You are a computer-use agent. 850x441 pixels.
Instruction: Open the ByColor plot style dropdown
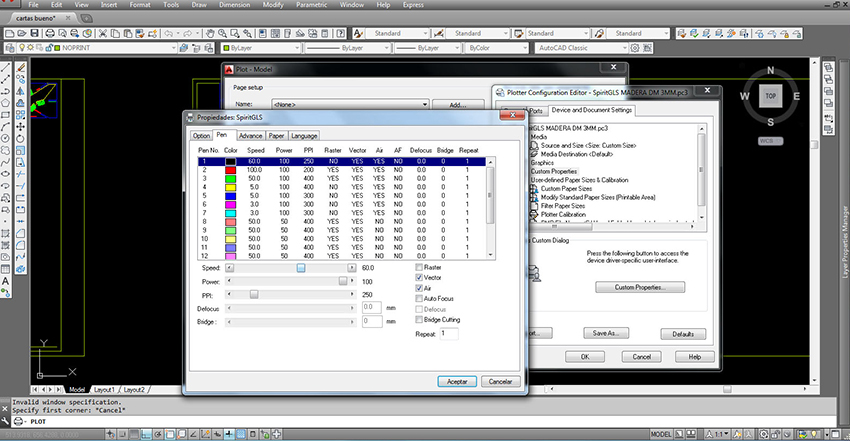click(524, 48)
